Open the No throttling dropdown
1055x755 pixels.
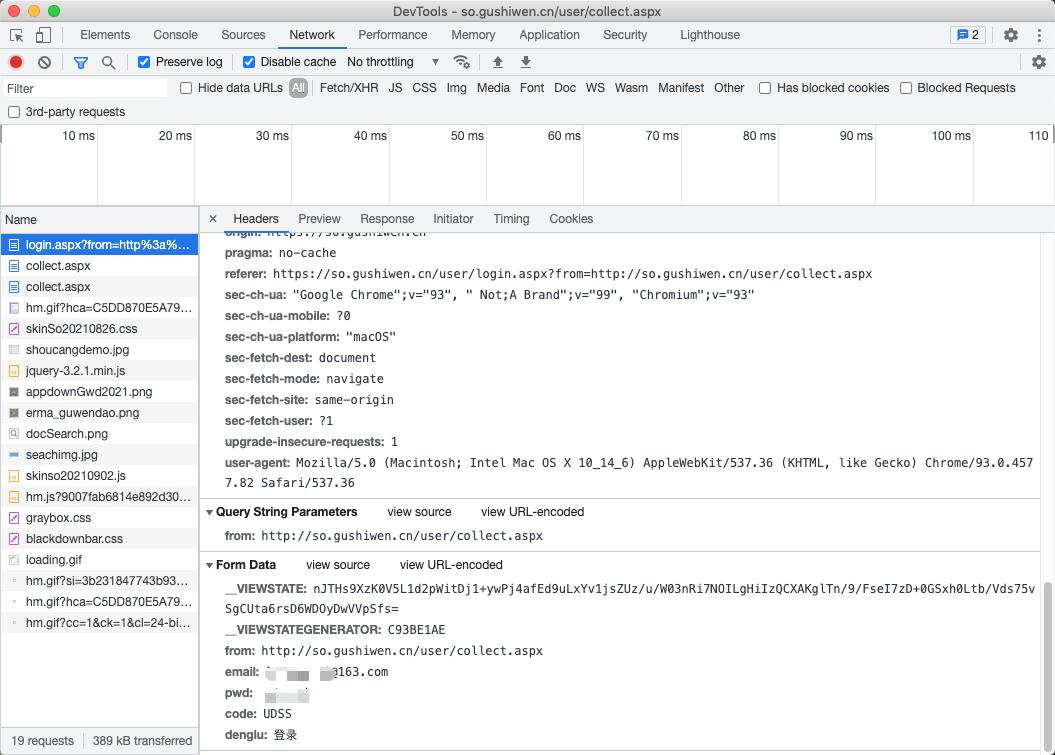pyautogui.click(x=393, y=62)
